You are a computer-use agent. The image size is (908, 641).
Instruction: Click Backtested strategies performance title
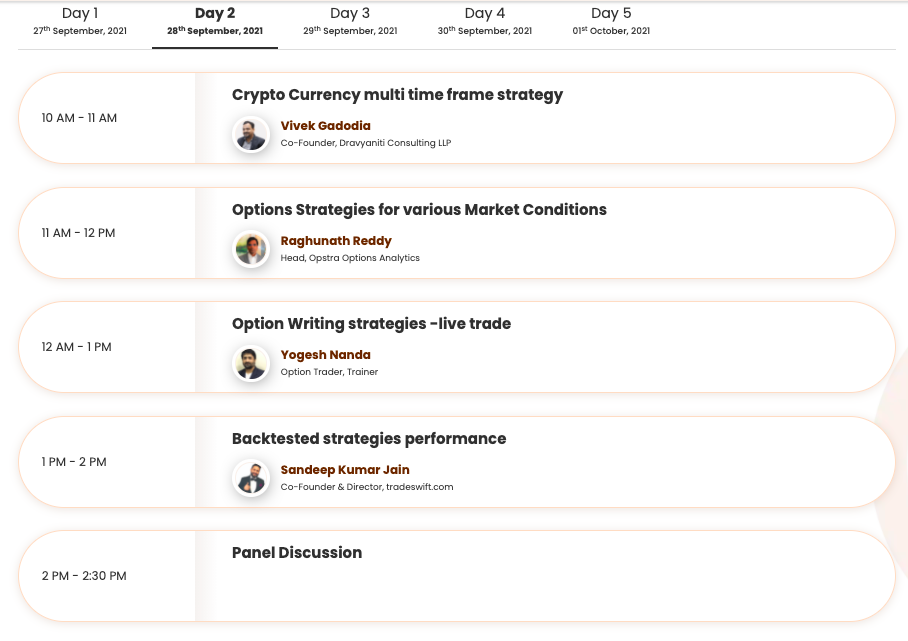click(x=369, y=439)
